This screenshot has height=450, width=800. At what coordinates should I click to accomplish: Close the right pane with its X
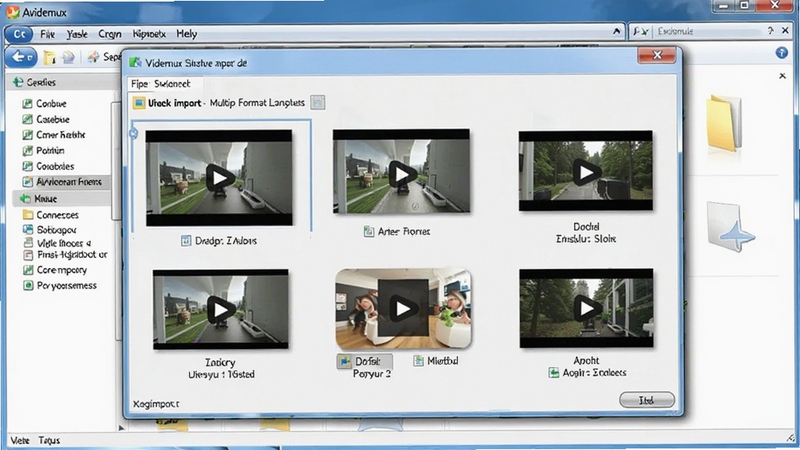tap(782, 76)
